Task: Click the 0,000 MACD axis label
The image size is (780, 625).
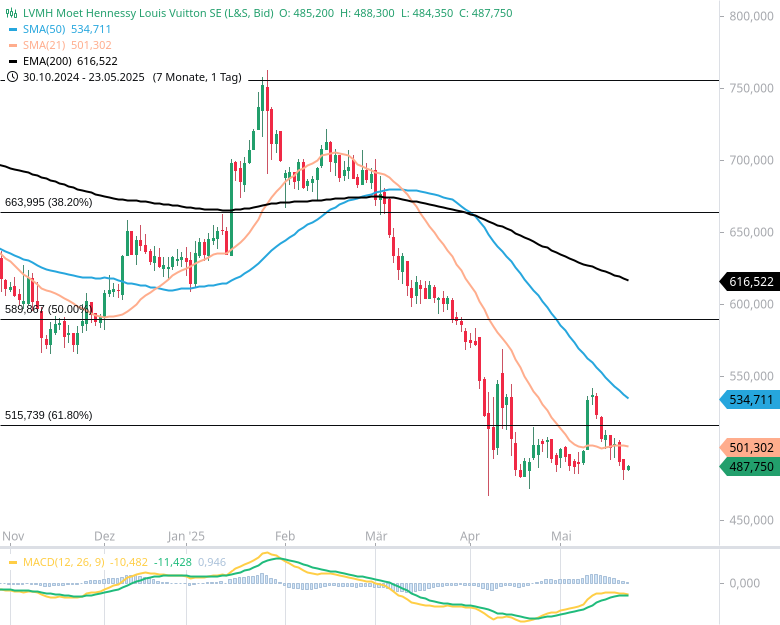Action: click(x=744, y=583)
